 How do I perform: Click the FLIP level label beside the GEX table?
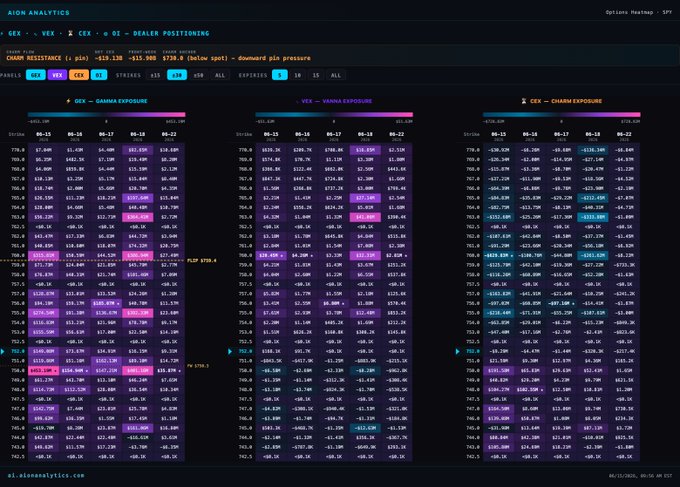(202, 261)
